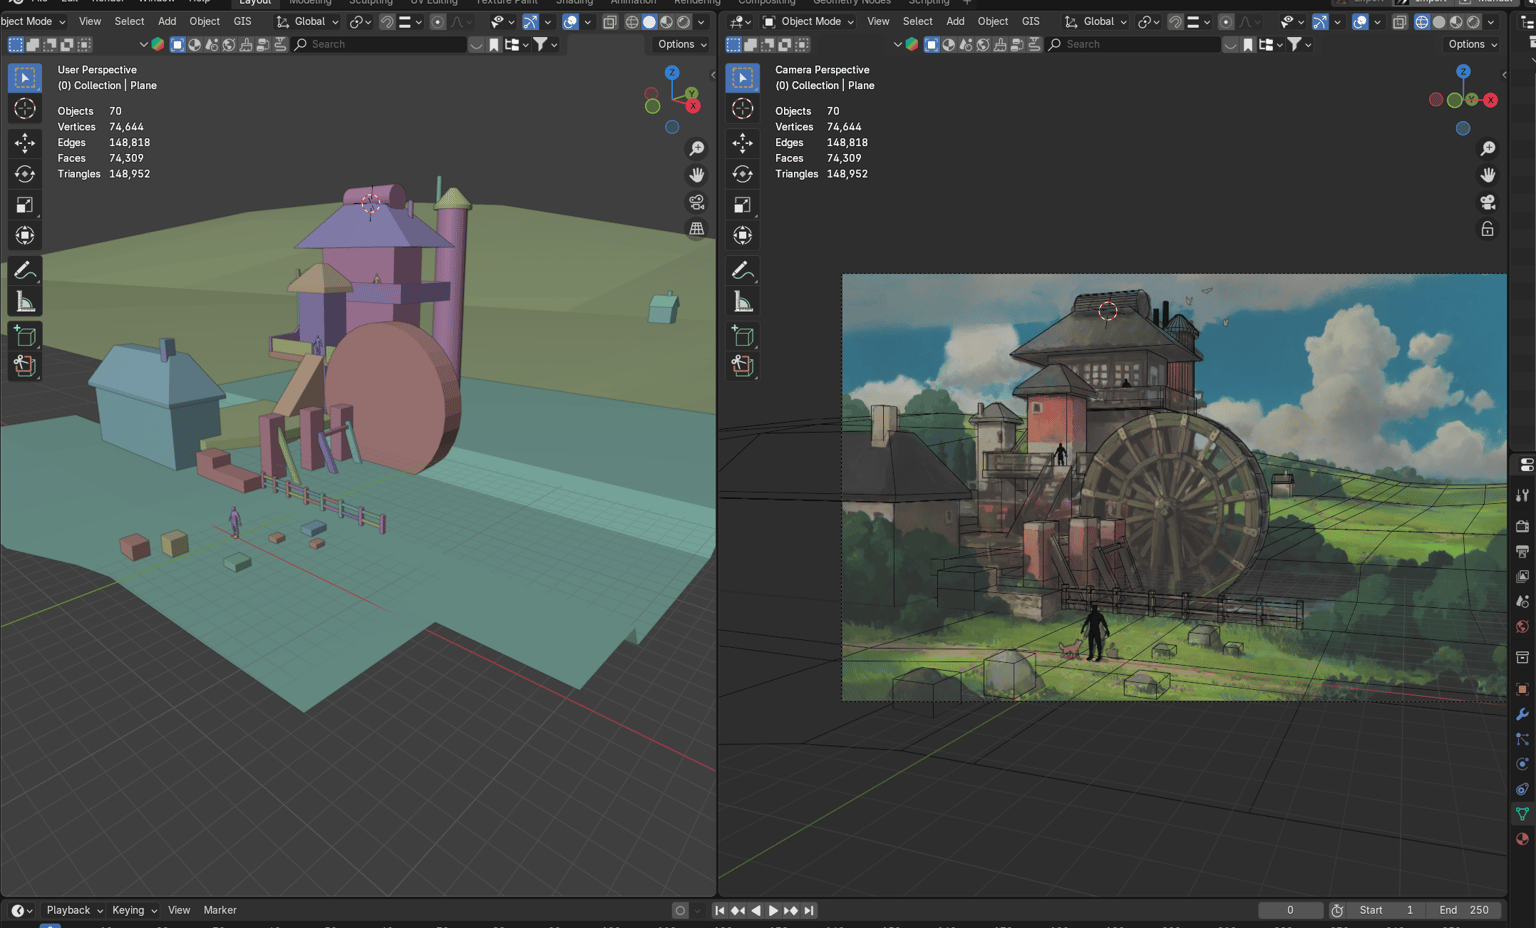Toggle camera view icon in right viewport
The height and width of the screenshot is (928, 1536).
point(1488,202)
